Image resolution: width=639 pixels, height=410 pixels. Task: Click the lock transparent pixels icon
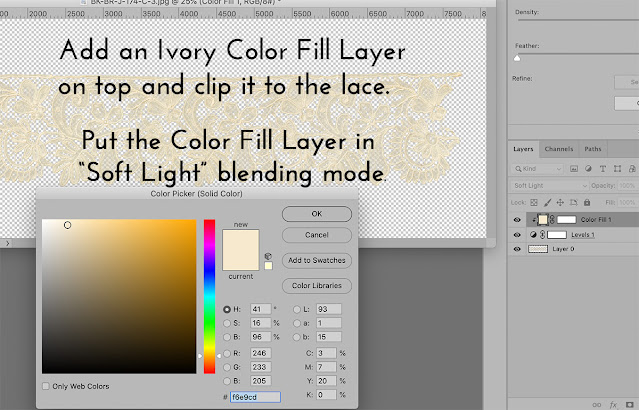[x=534, y=203]
